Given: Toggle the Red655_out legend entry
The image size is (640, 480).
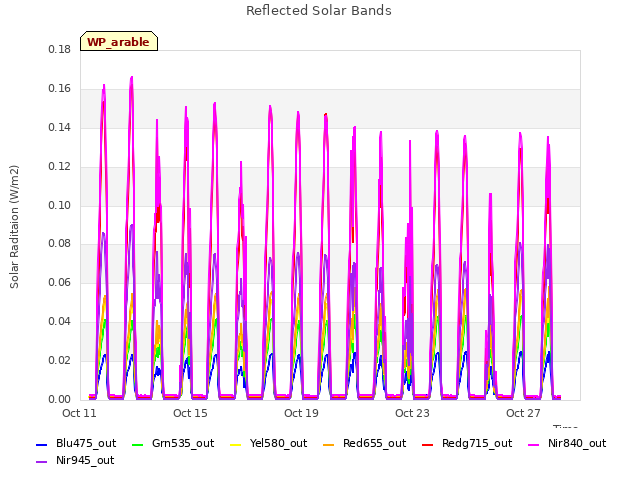Looking at the screenshot, I should coord(364,444).
